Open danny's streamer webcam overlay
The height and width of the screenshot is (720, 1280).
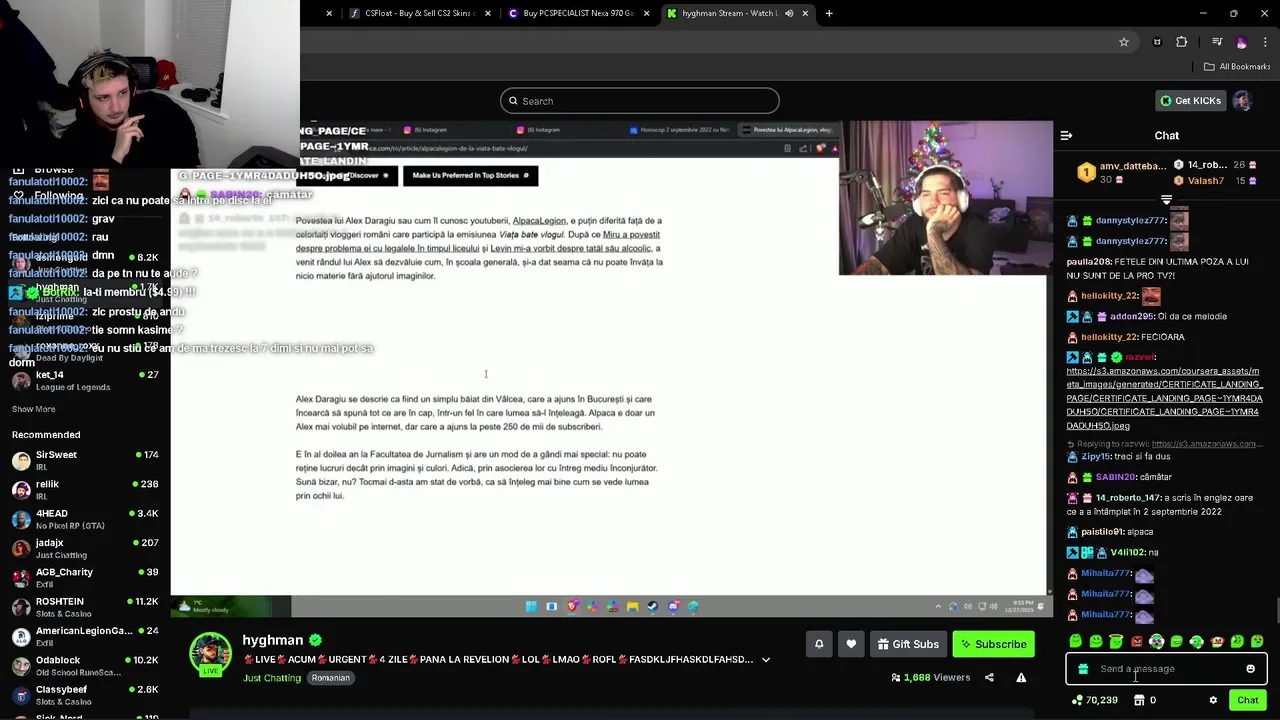click(x=945, y=198)
